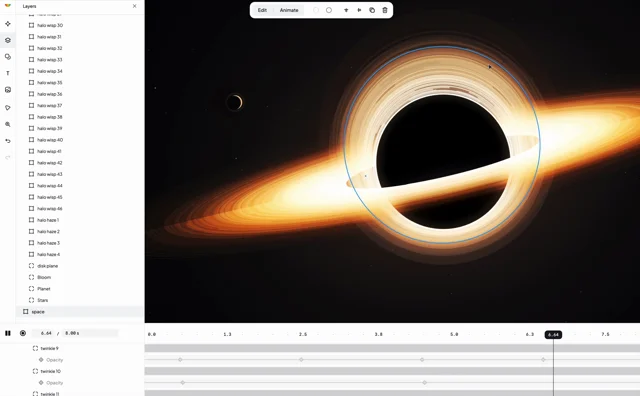Viewport: 640px width, 396px height.
Task: Click the redo arrow in the sidebar
Action: (8, 158)
